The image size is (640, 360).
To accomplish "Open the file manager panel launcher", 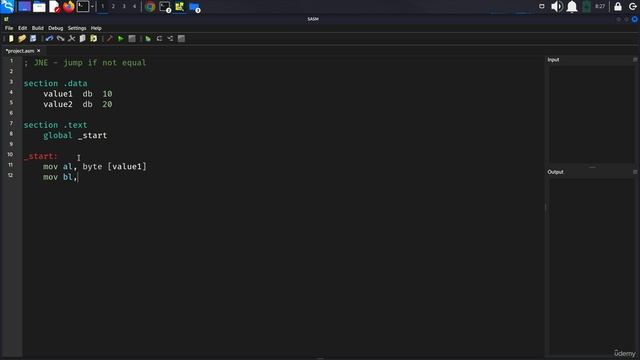I will (39, 7).
